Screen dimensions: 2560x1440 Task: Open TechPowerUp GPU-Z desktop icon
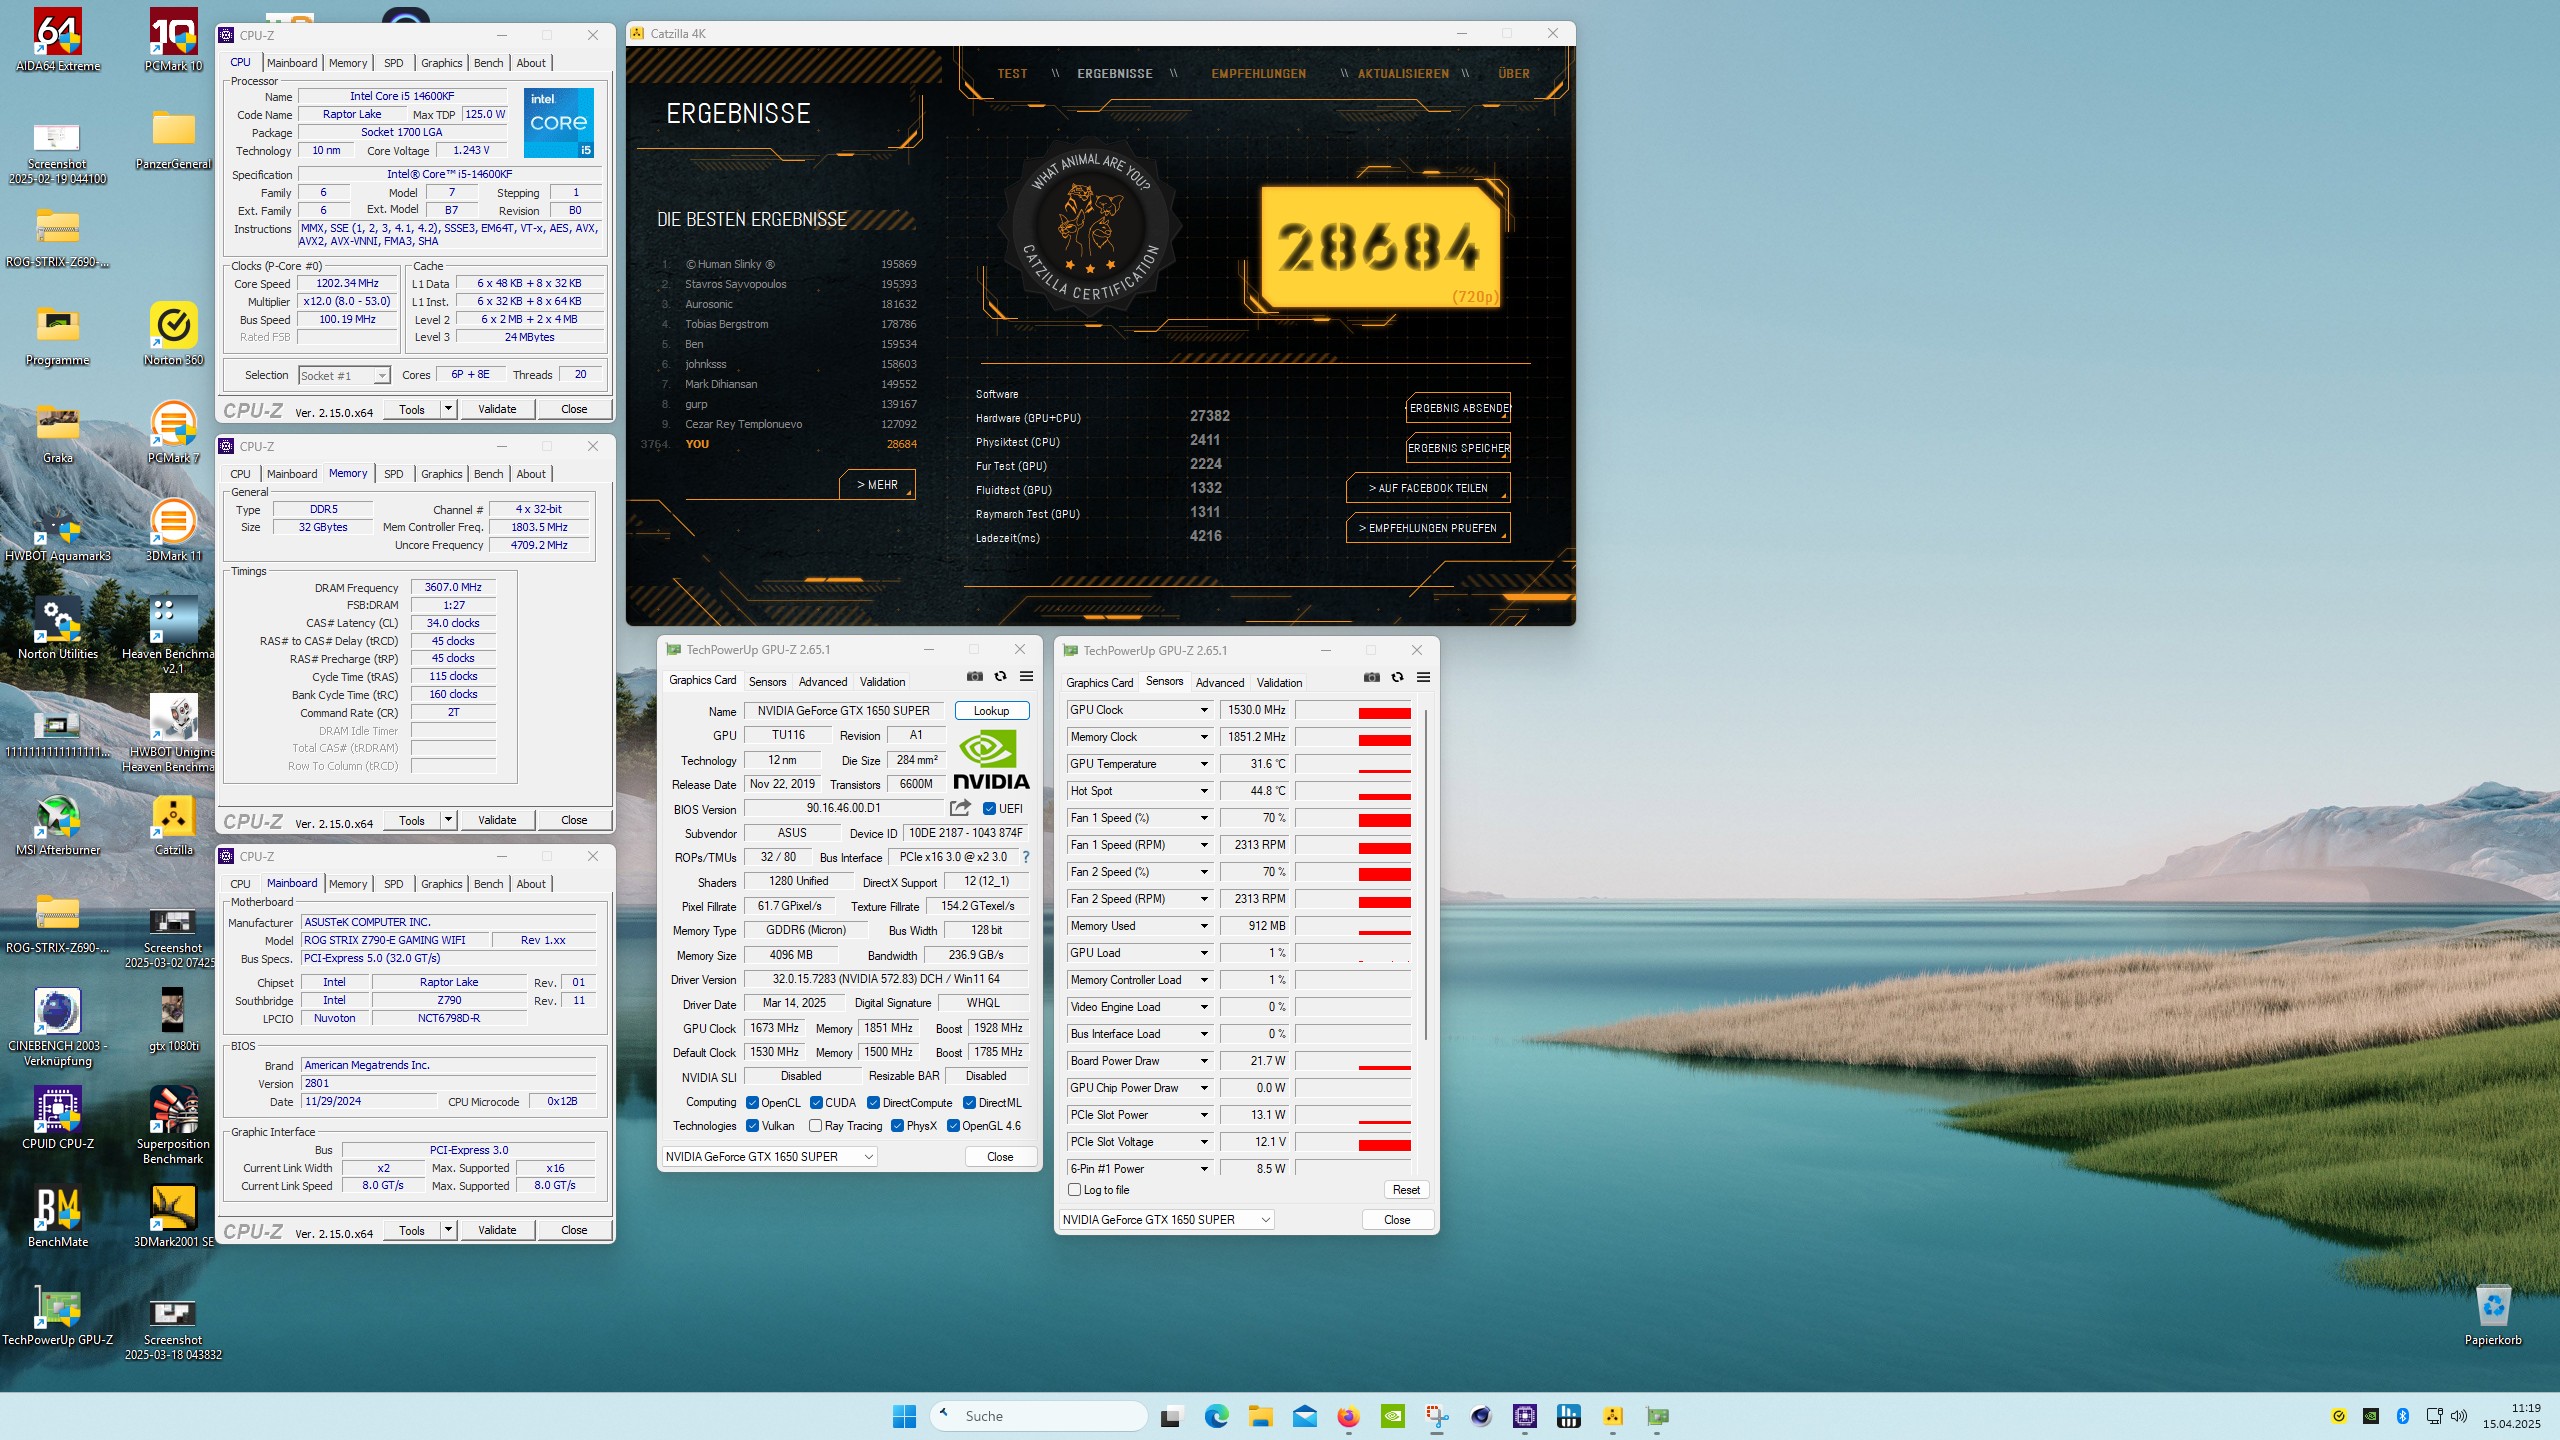click(58, 1314)
